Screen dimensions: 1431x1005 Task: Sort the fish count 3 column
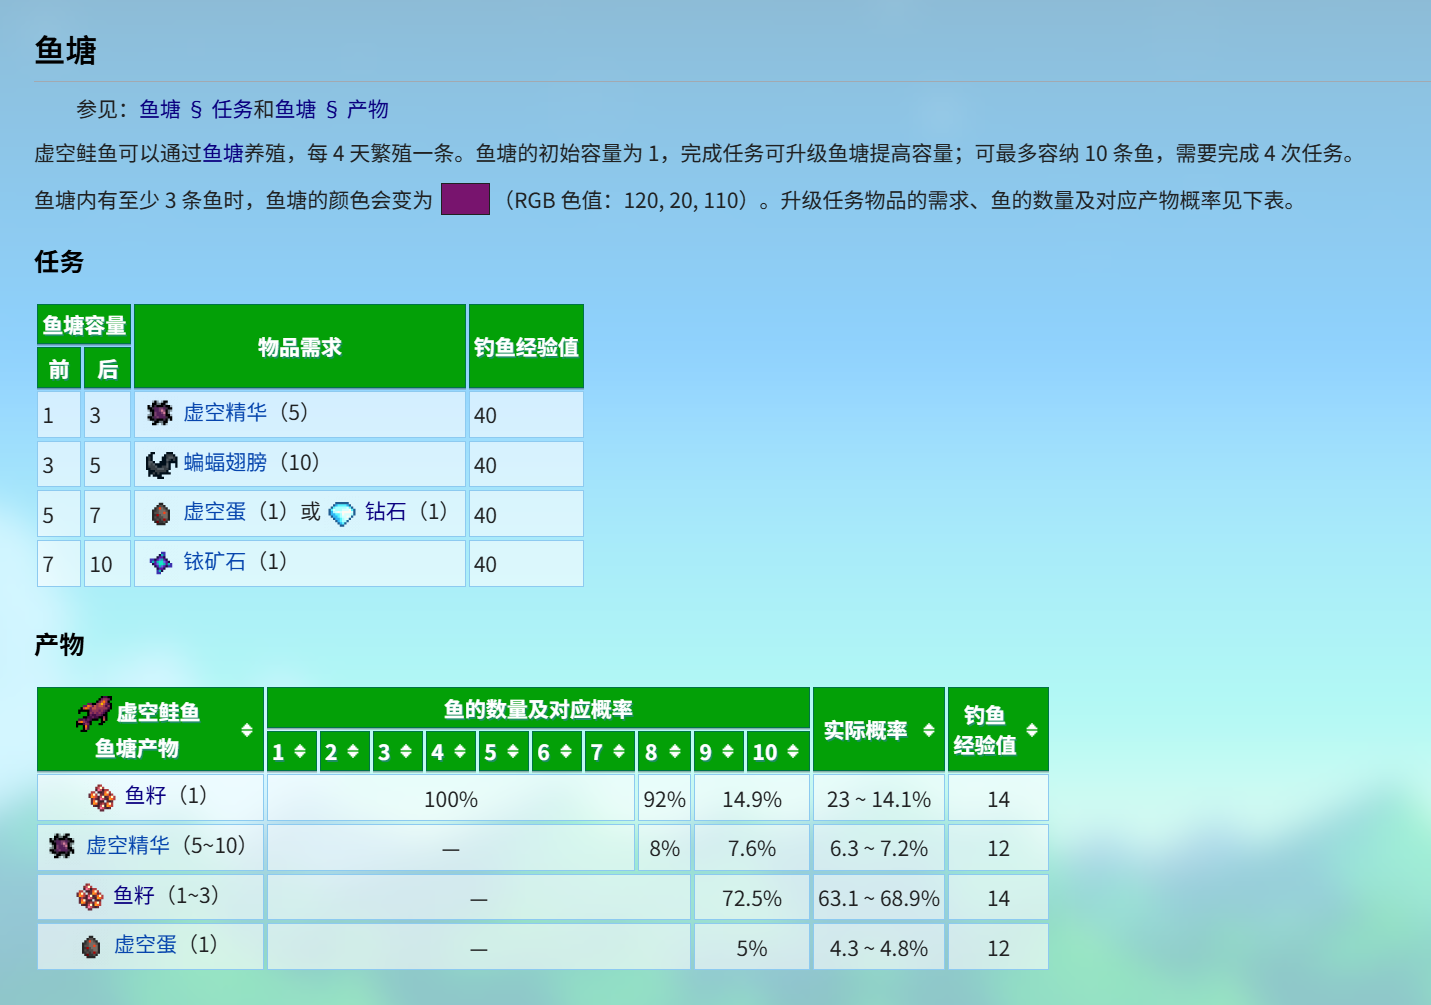coord(406,751)
